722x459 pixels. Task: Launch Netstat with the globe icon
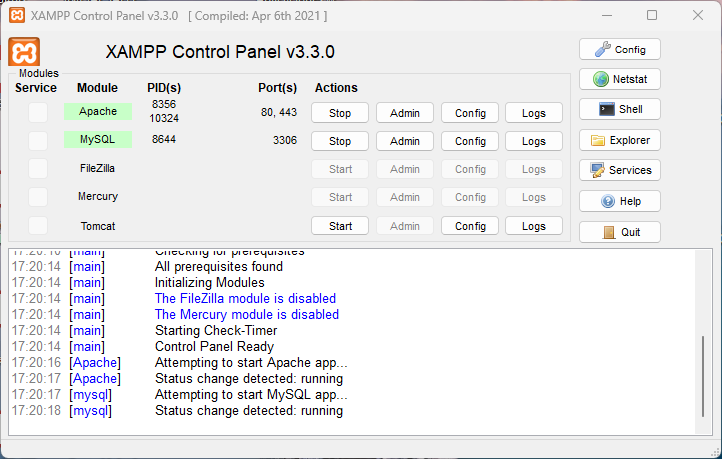coord(619,79)
